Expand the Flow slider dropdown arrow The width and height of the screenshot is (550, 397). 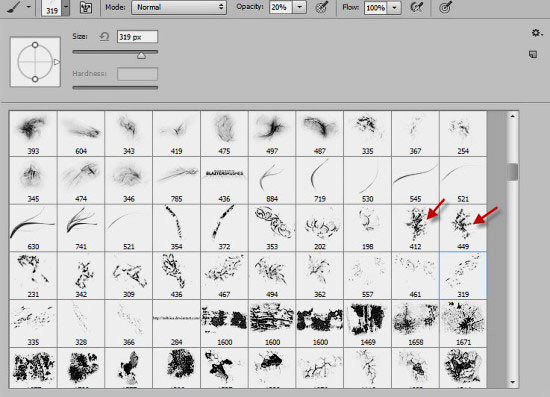pos(394,7)
